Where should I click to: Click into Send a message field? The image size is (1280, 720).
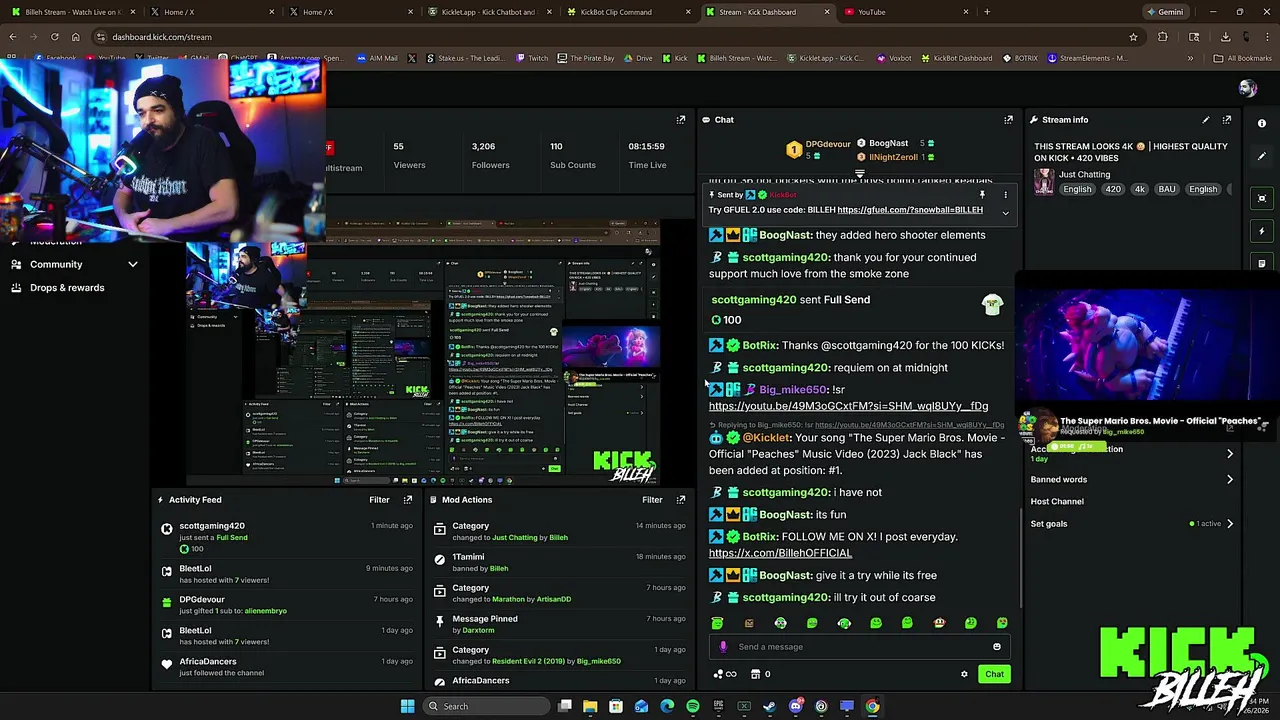tap(860, 647)
